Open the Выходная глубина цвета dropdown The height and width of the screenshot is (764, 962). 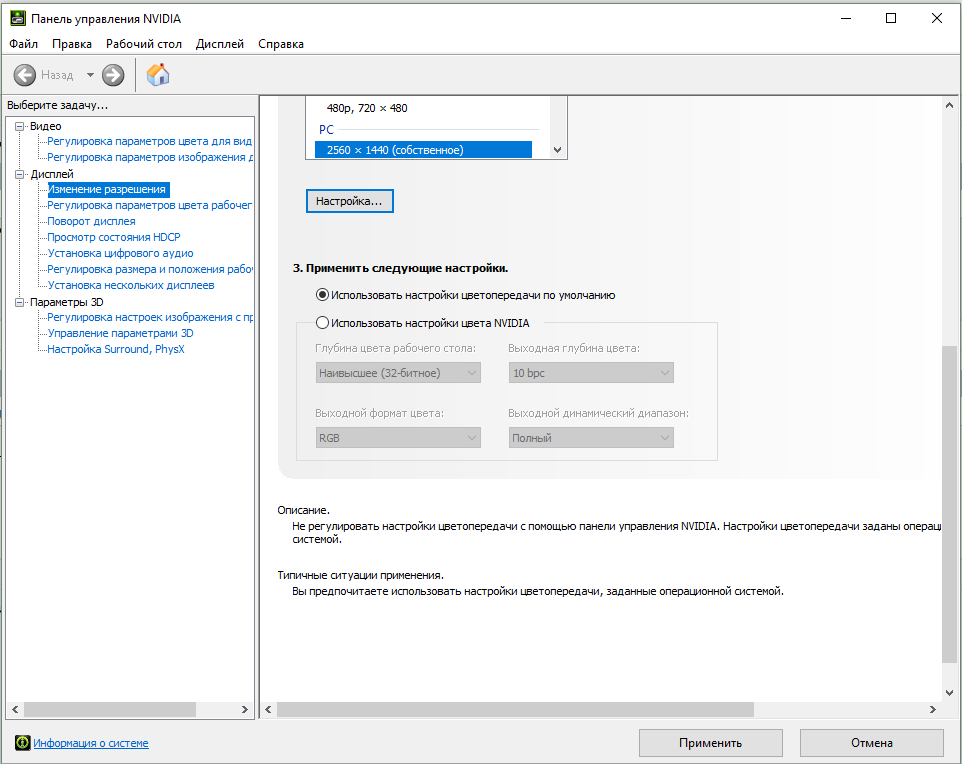591,372
